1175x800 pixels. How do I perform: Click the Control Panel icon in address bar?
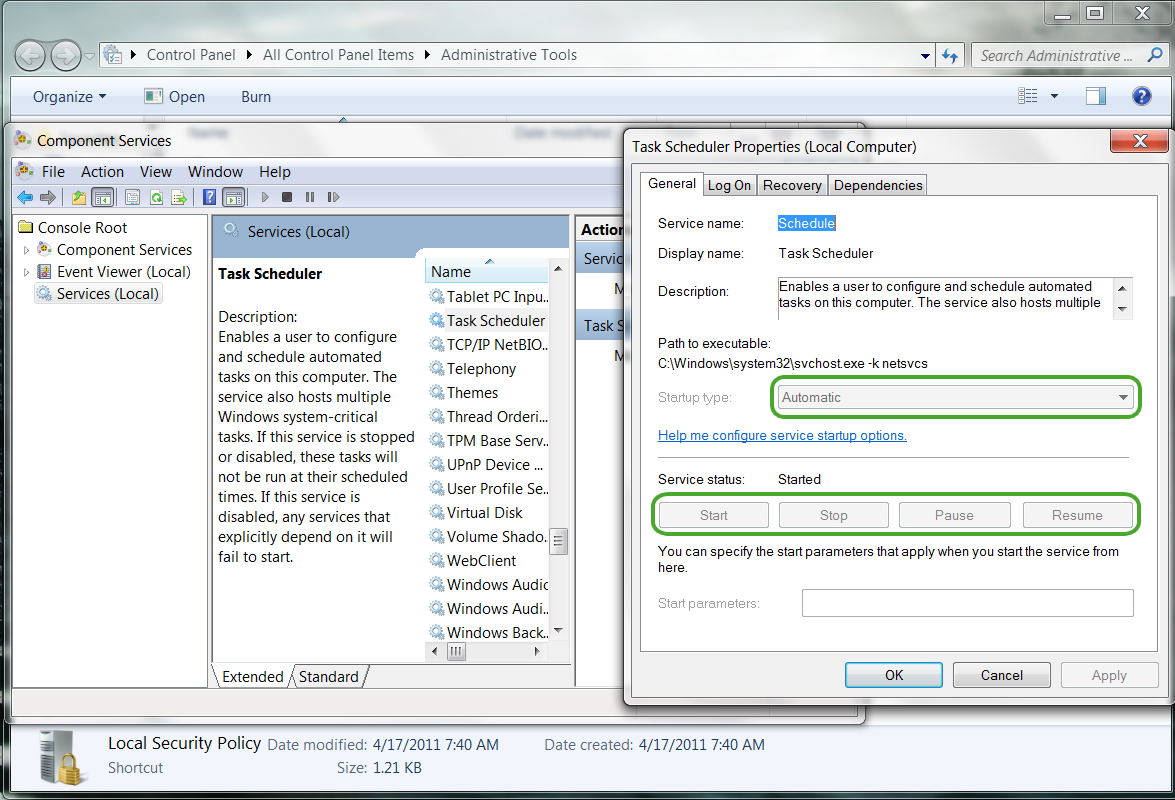(x=112, y=55)
